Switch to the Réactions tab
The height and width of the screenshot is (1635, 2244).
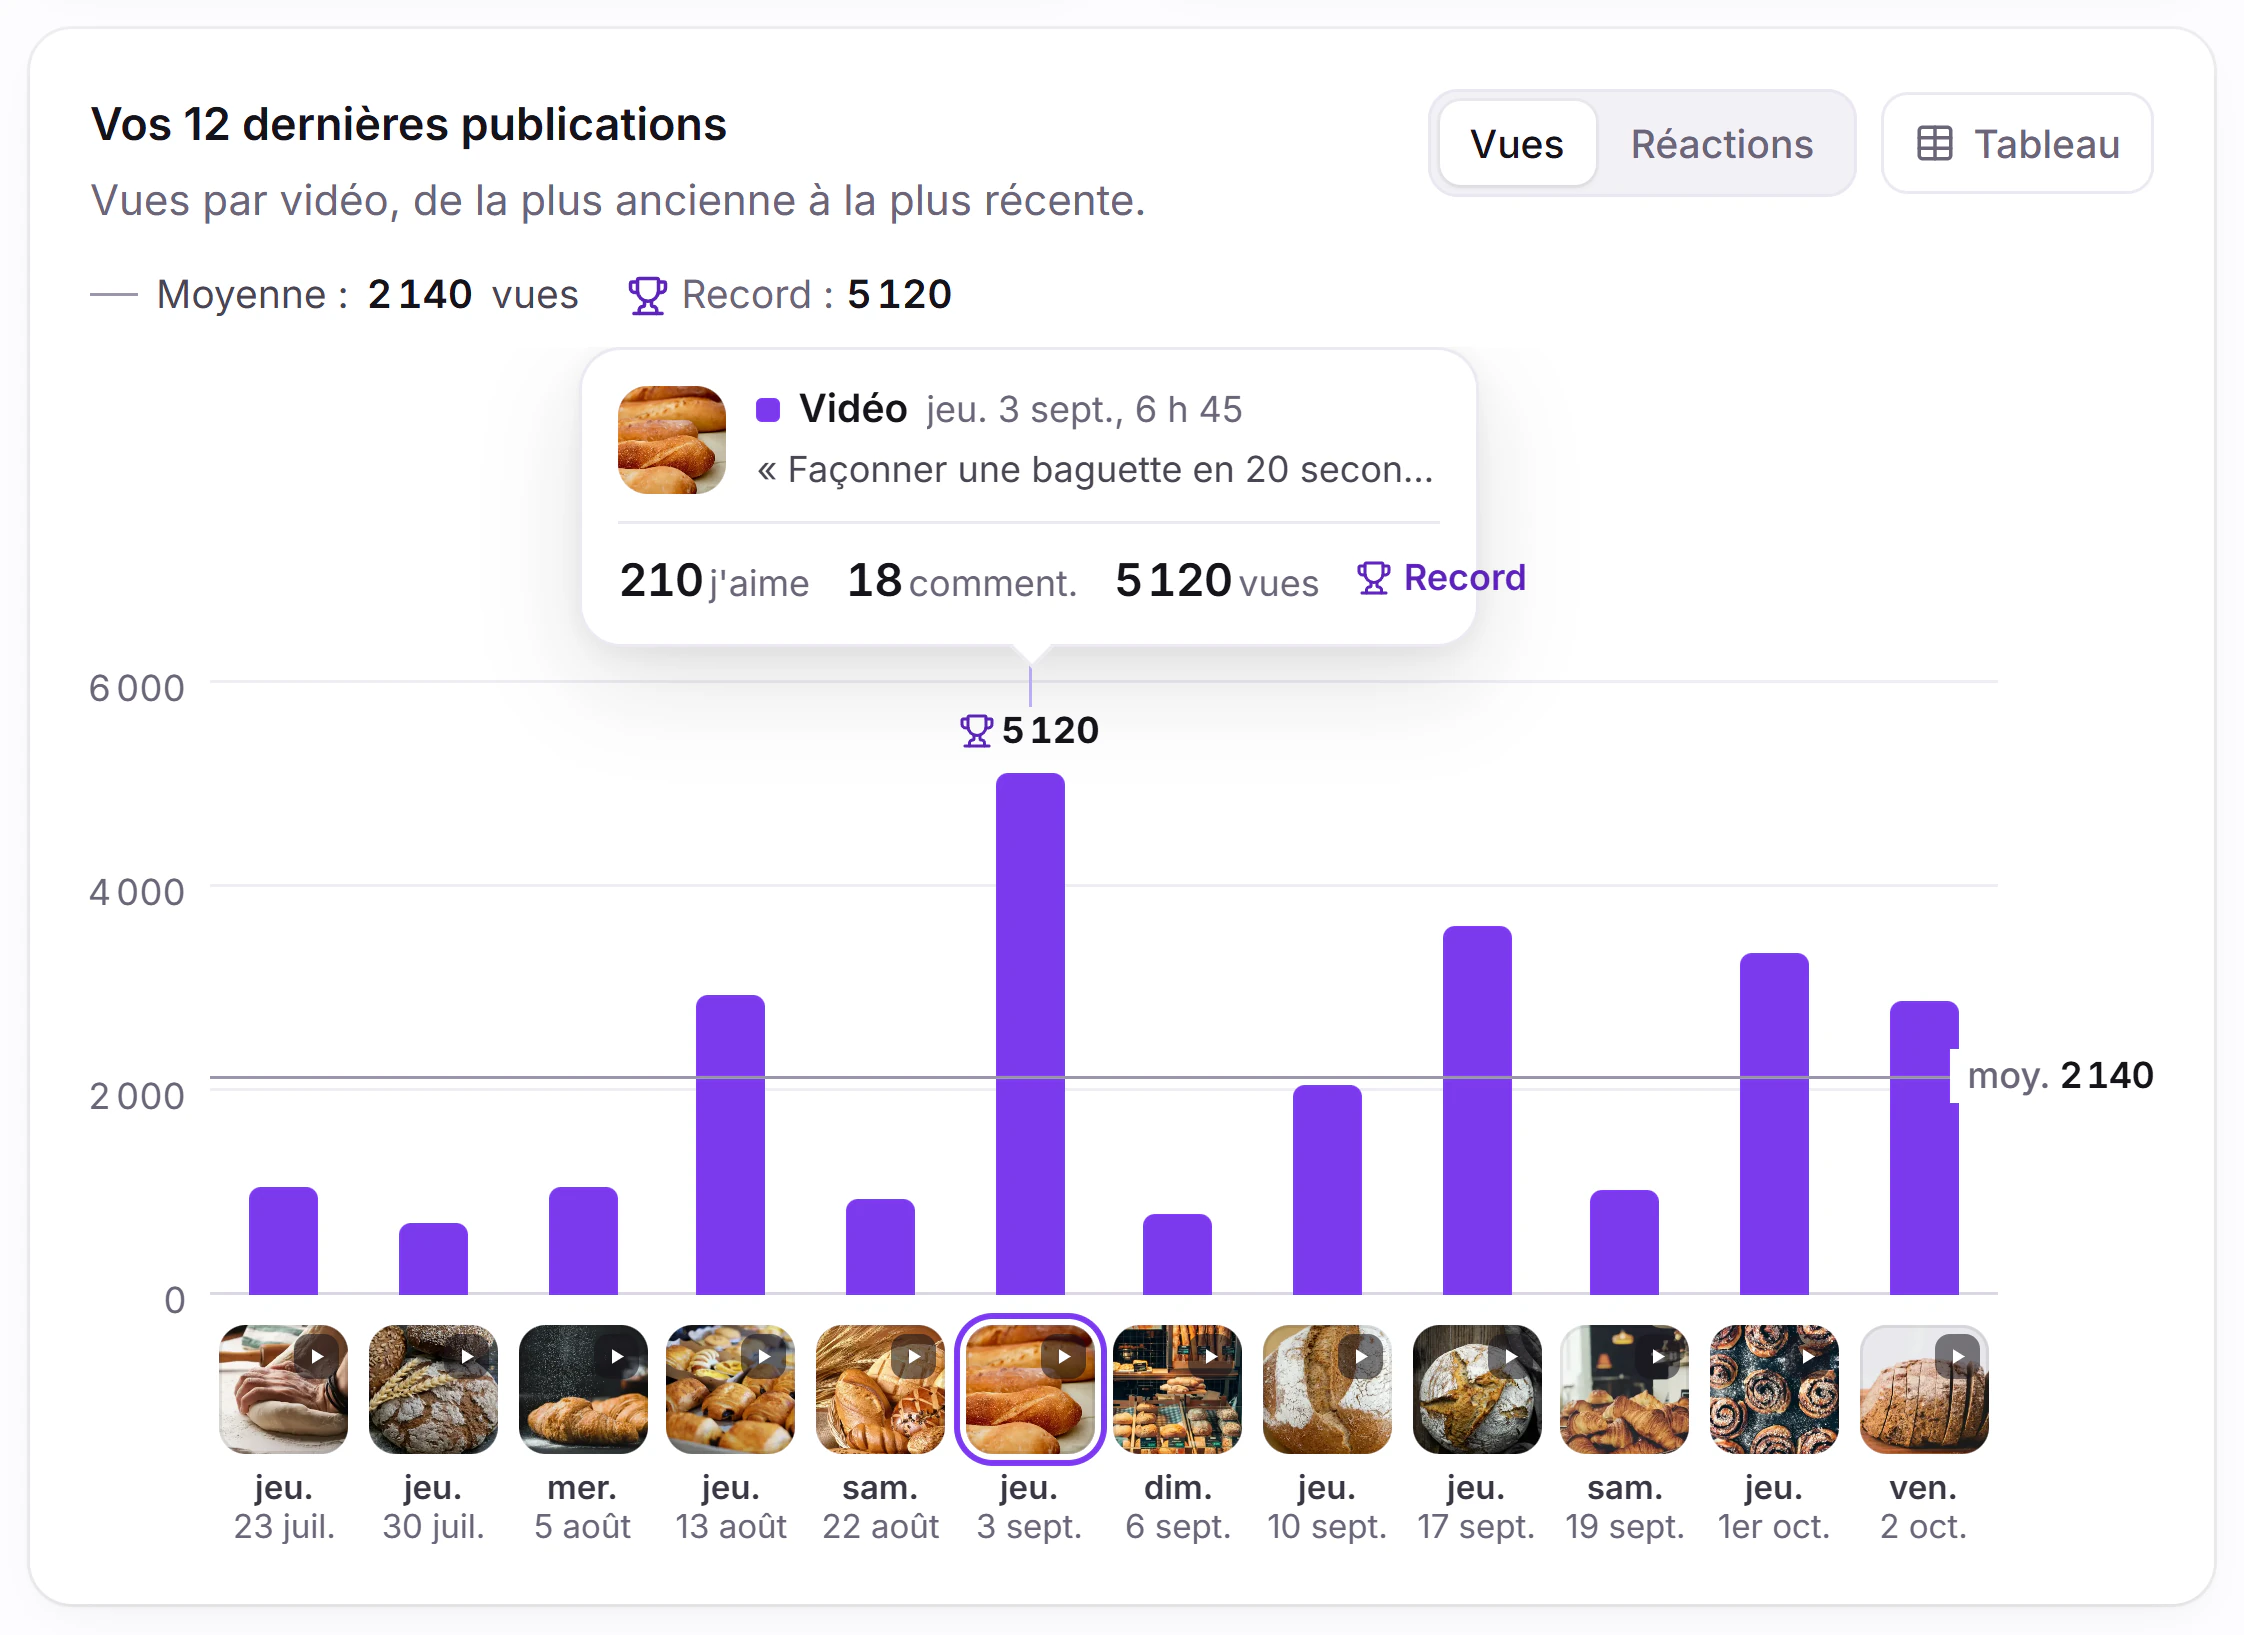(1722, 144)
